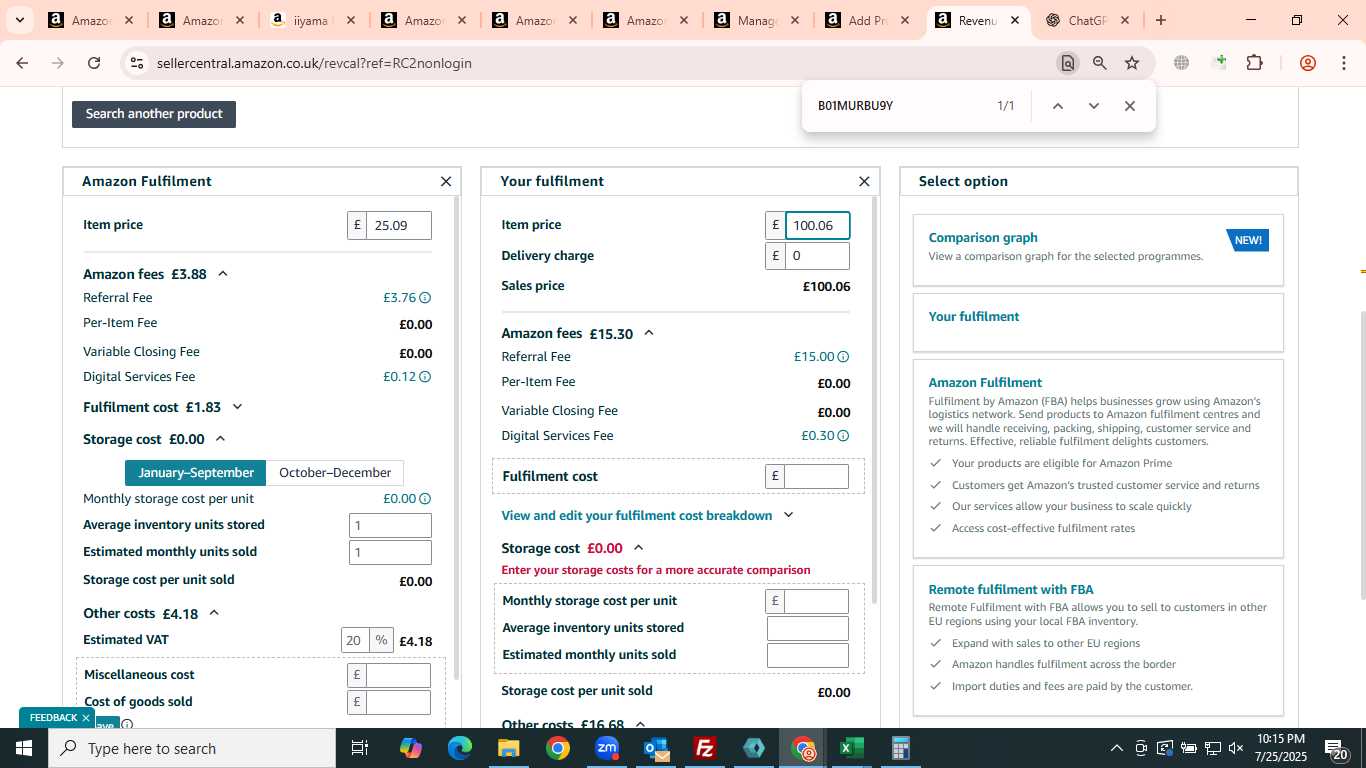Show info for £0.30 Digital Services Fee
The width and height of the screenshot is (1366, 768).
[x=843, y=436]
